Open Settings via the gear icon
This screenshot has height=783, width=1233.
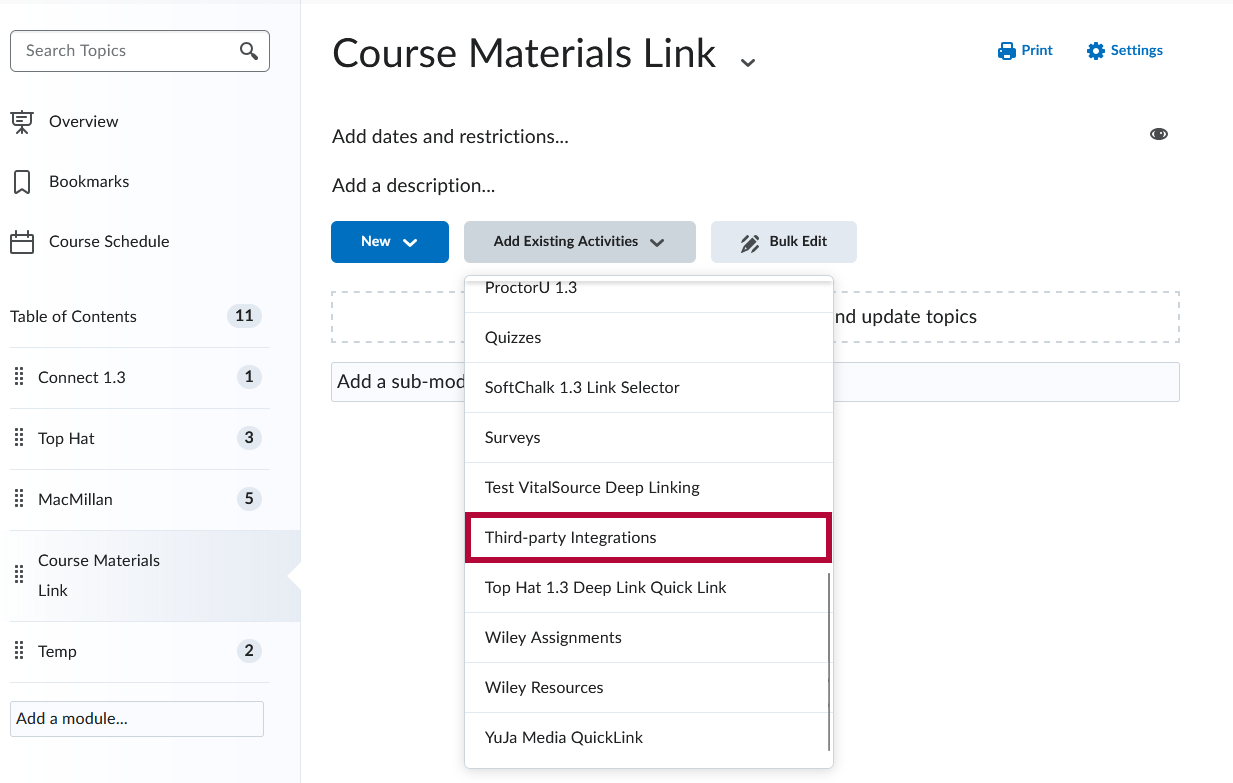[x=1096, y=51]
